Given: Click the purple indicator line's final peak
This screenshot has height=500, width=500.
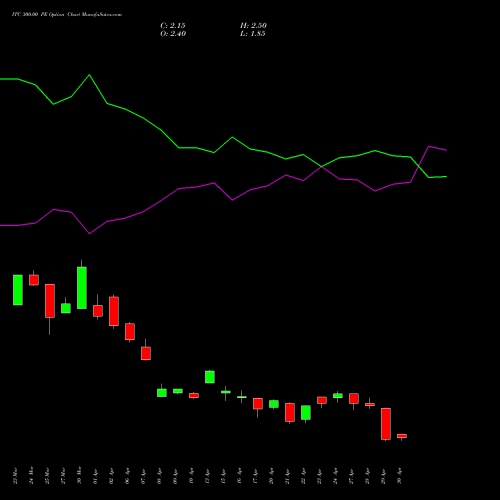Looking at the screenshot, I should (429, 146).
